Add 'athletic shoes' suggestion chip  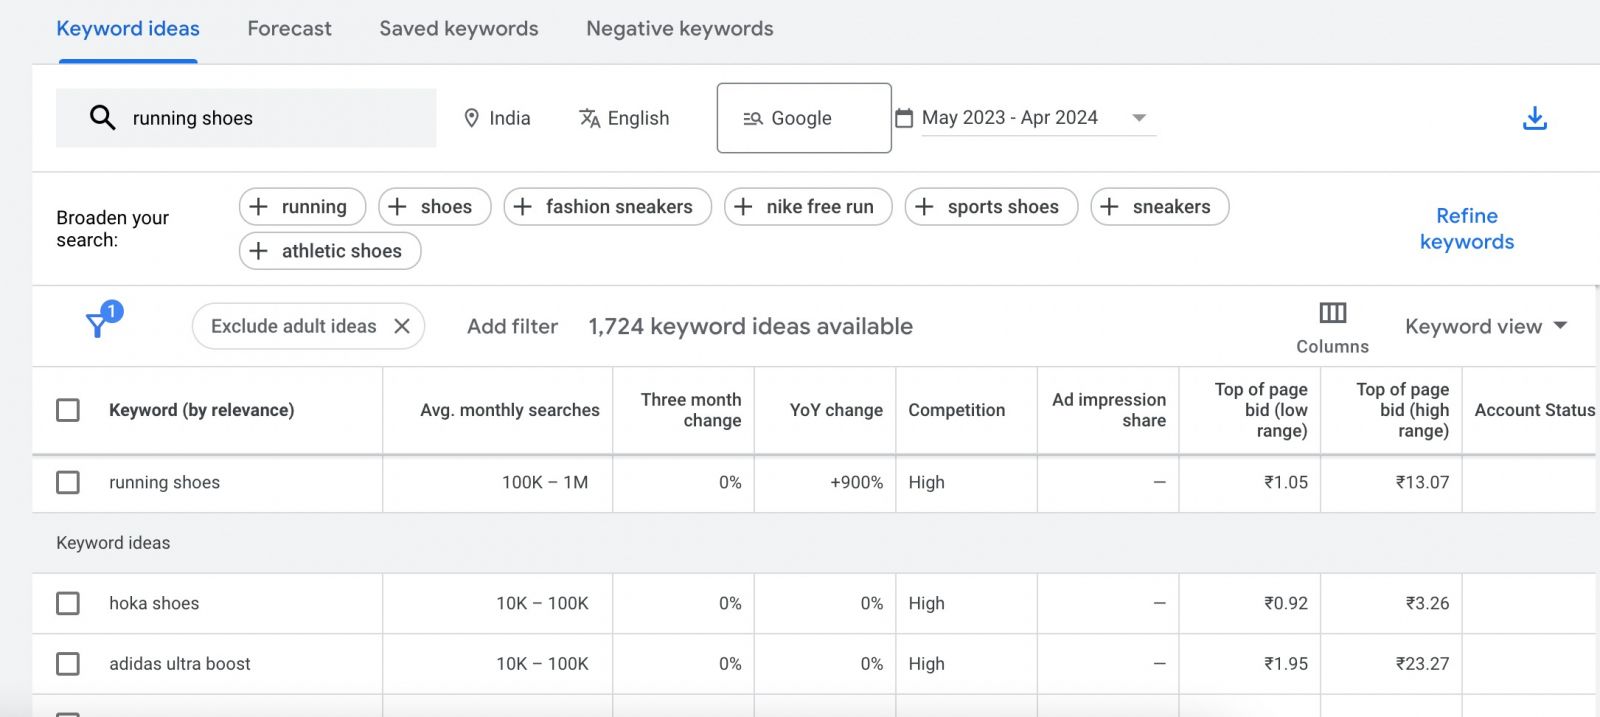(x=330, y=251)
